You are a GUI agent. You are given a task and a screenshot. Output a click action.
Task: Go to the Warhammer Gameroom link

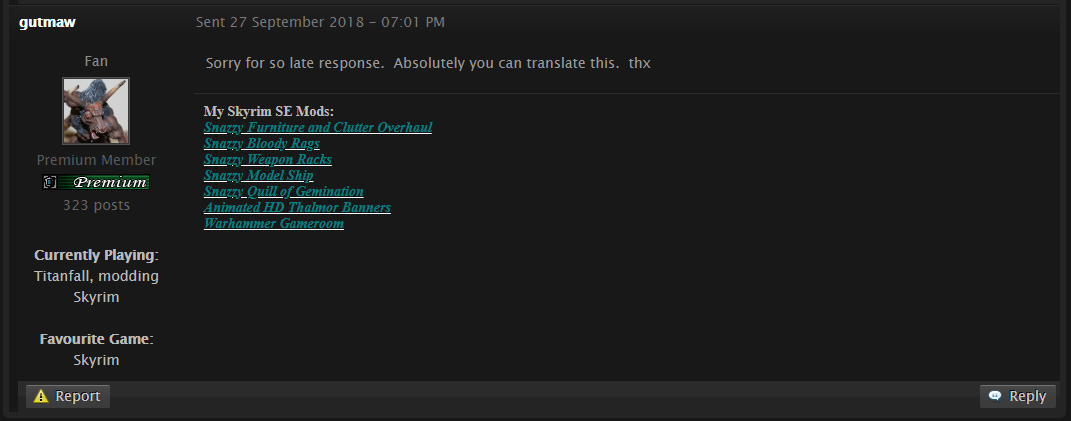[x=273, y=223]
